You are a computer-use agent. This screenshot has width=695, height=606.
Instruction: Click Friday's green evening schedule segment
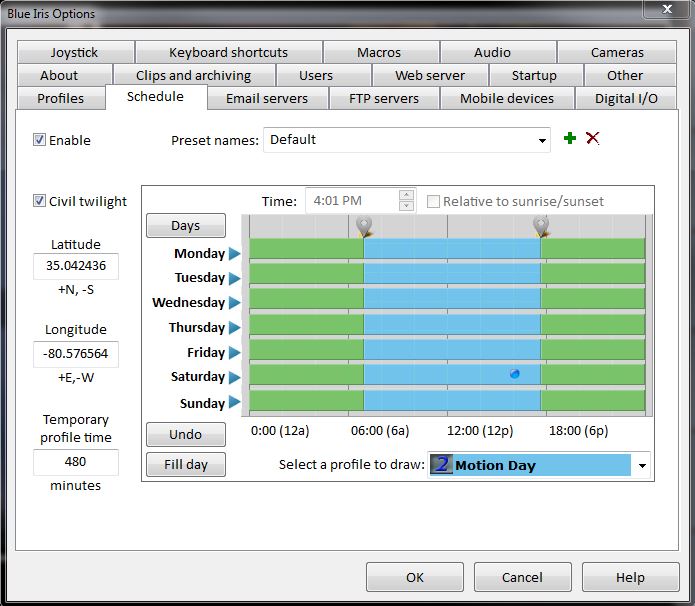593,349
